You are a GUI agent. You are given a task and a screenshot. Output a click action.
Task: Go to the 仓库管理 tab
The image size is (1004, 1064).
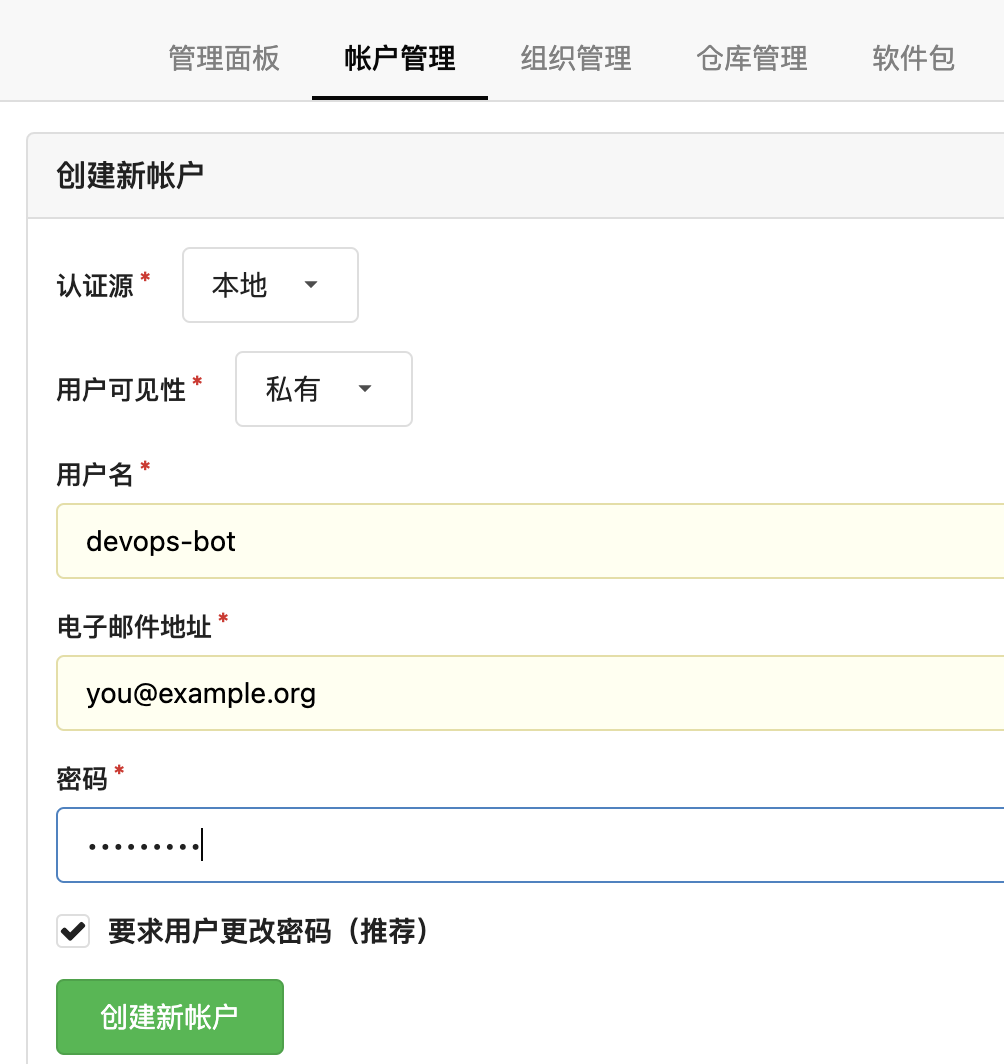pyautogui.click(x=751, y=59)
